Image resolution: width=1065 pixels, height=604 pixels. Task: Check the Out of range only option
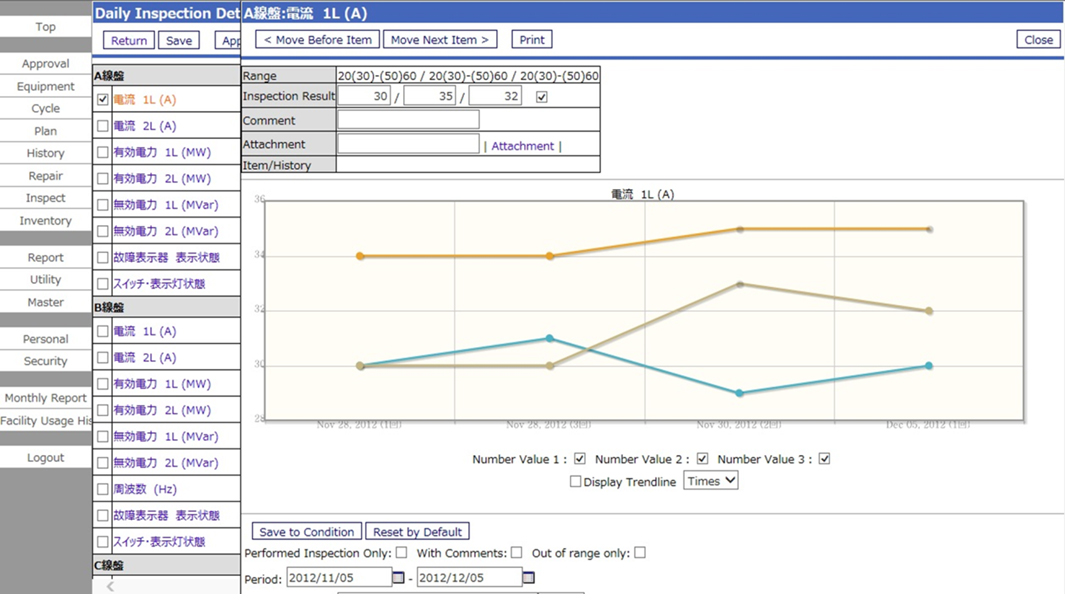(x=640, y=552)
